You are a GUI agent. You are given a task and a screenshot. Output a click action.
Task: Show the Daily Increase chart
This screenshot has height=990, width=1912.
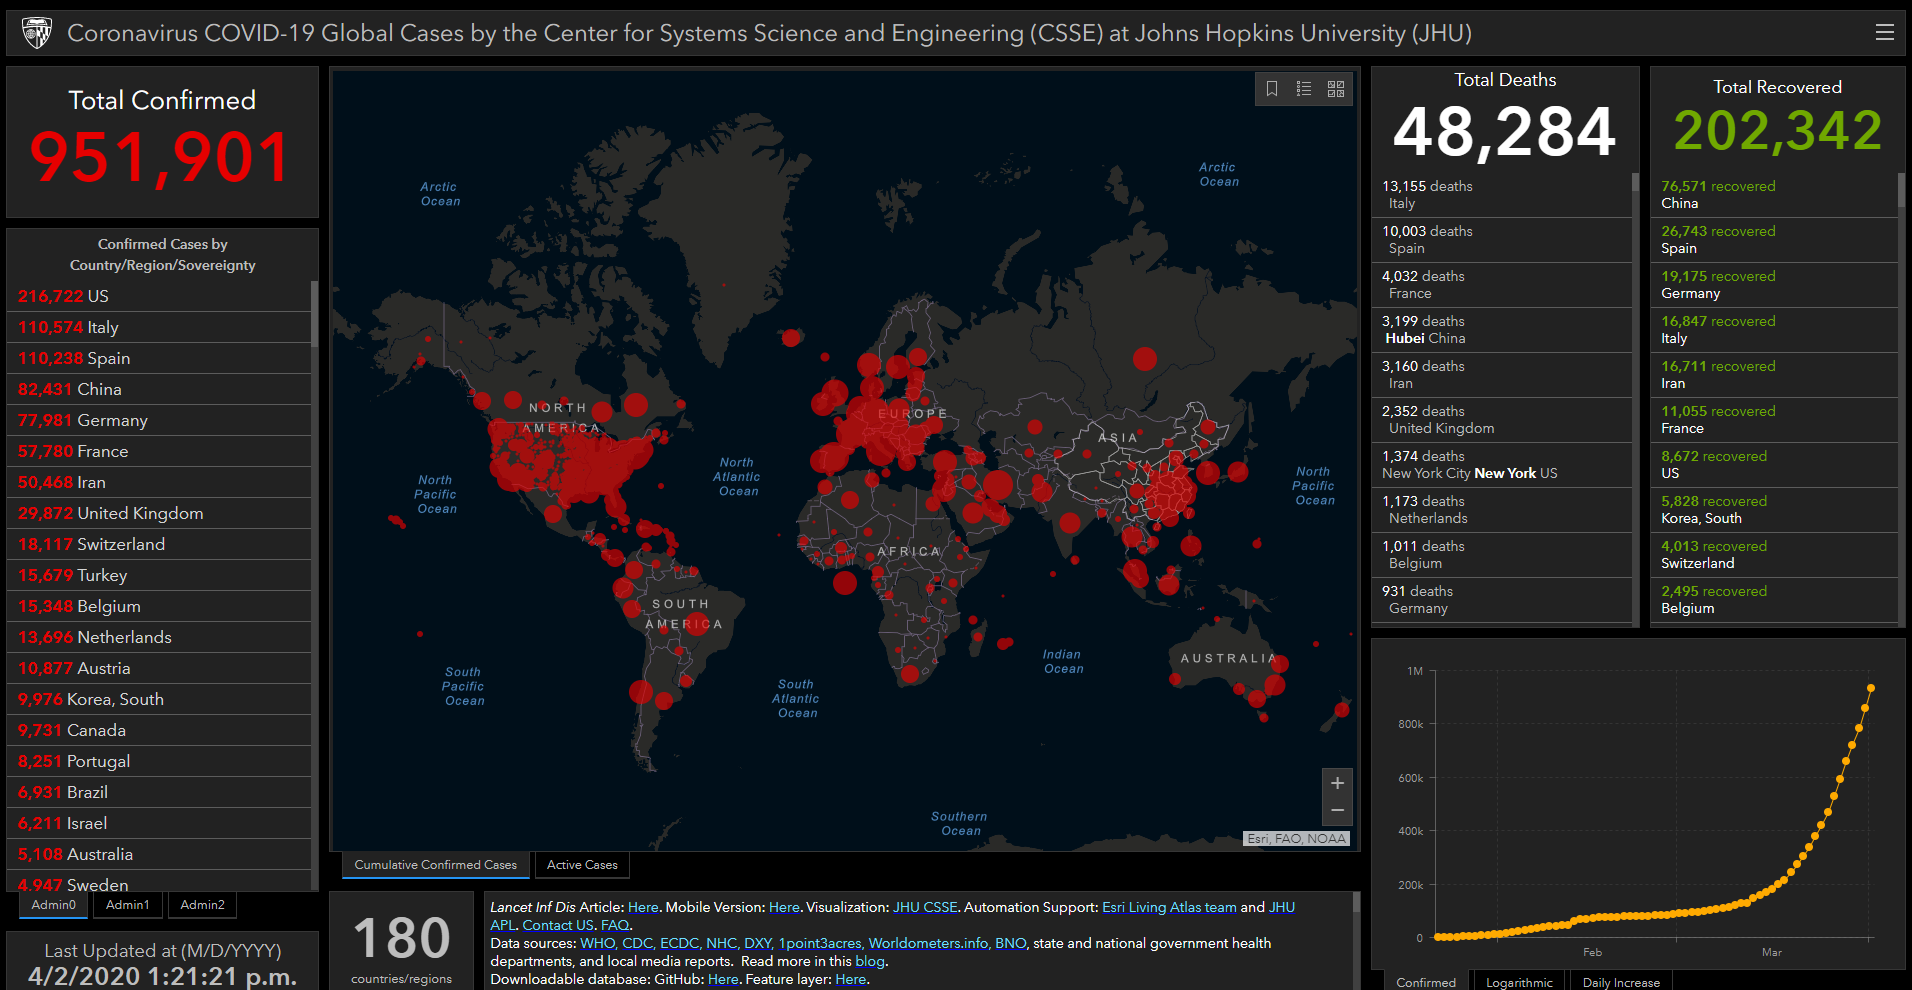[x=1621, y=982]
